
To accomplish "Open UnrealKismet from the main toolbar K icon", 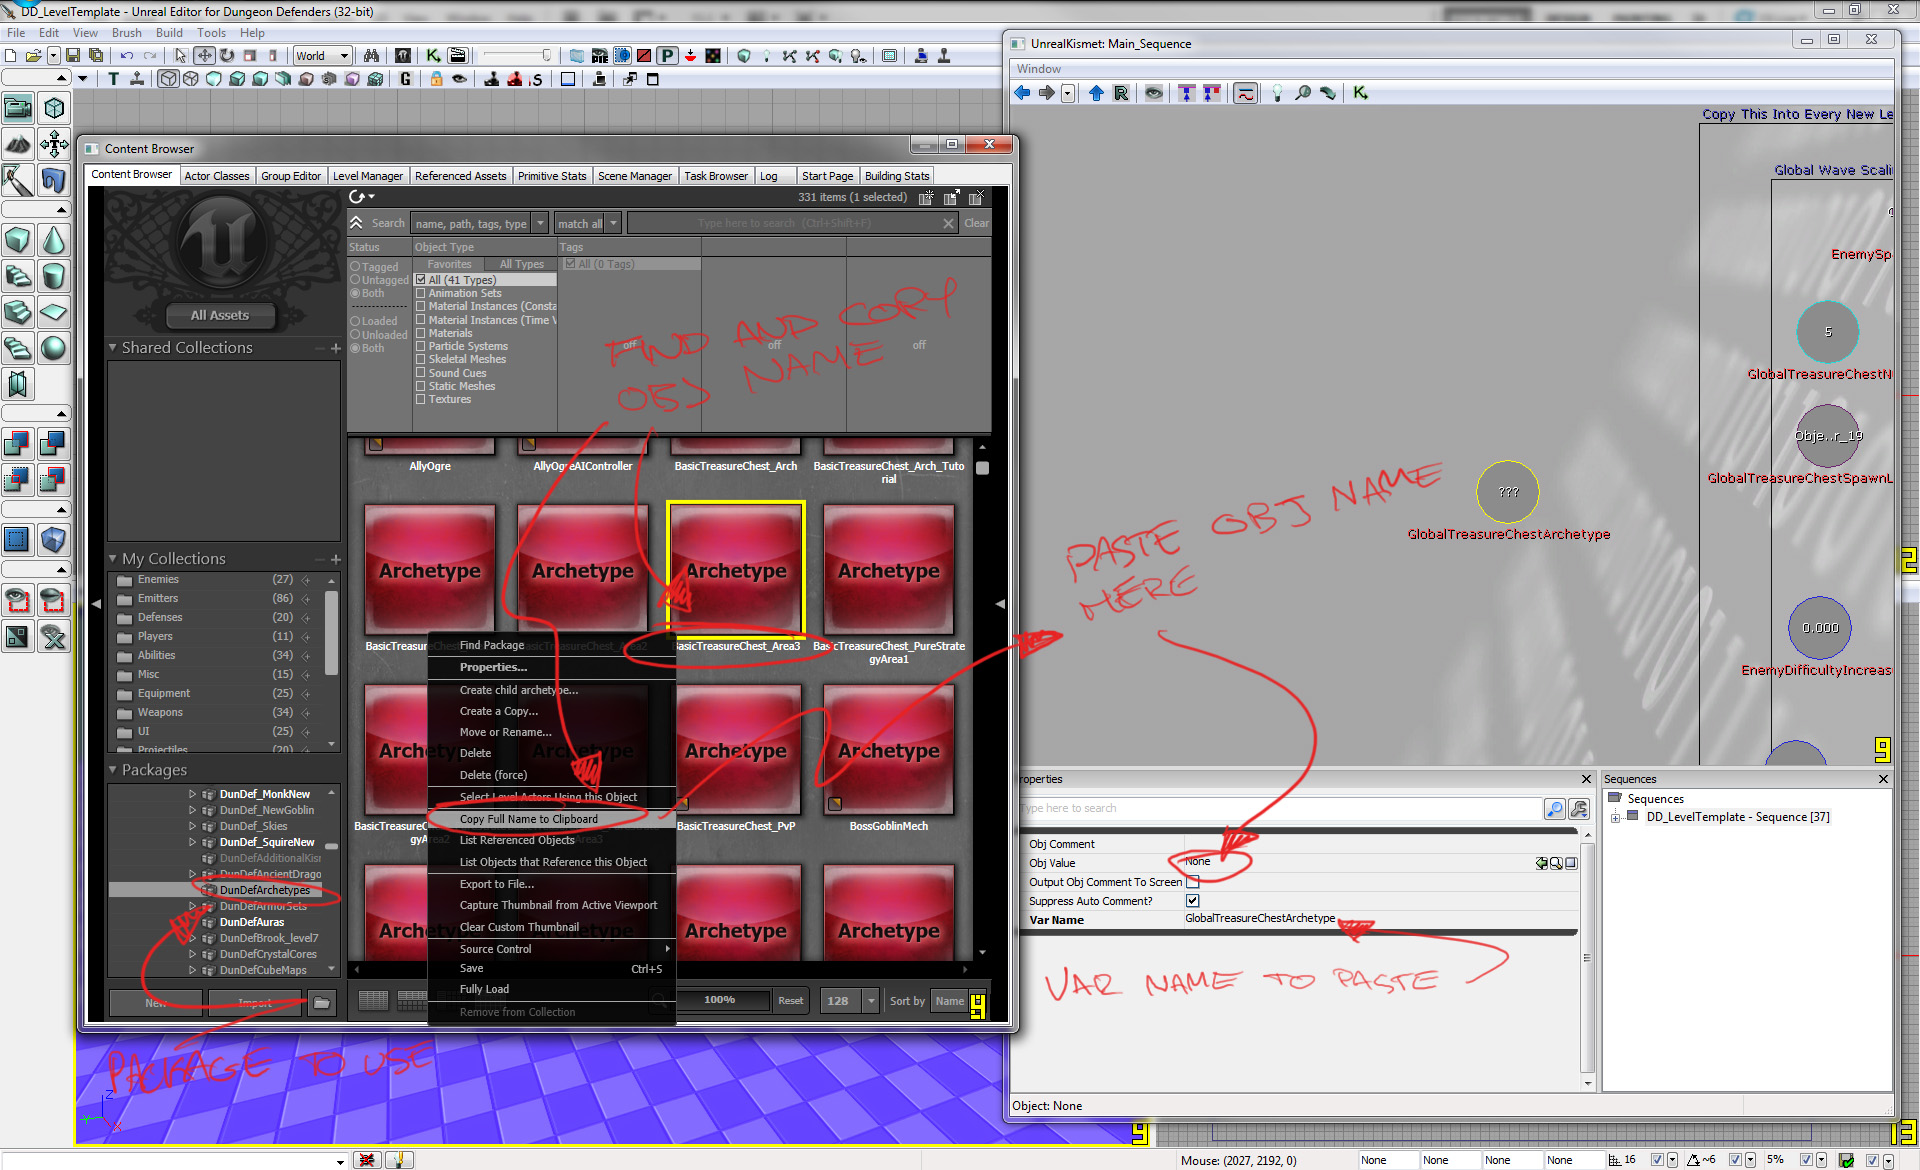I will [x=433, y=56].
